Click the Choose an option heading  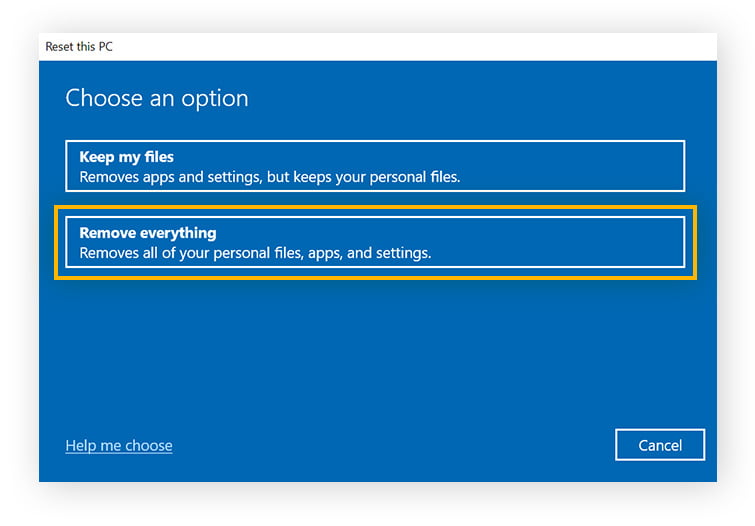[156, 98]
